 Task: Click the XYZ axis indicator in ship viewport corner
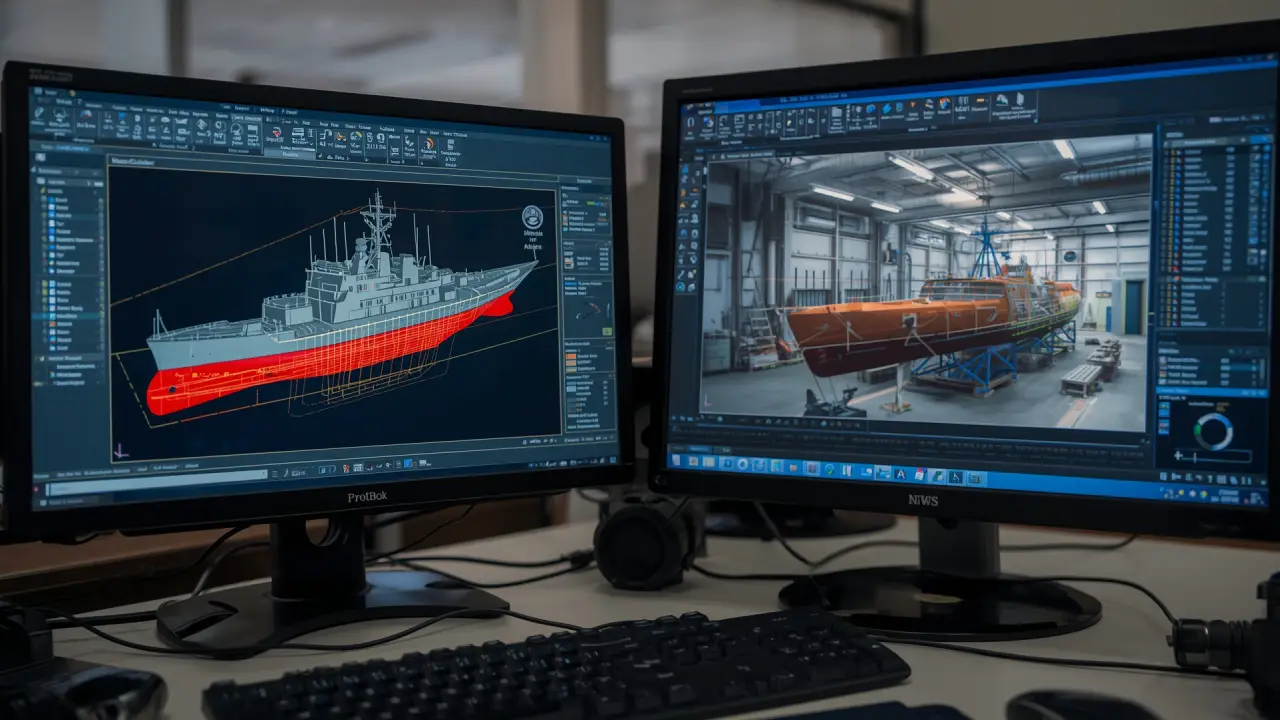(x=121, y=449)
